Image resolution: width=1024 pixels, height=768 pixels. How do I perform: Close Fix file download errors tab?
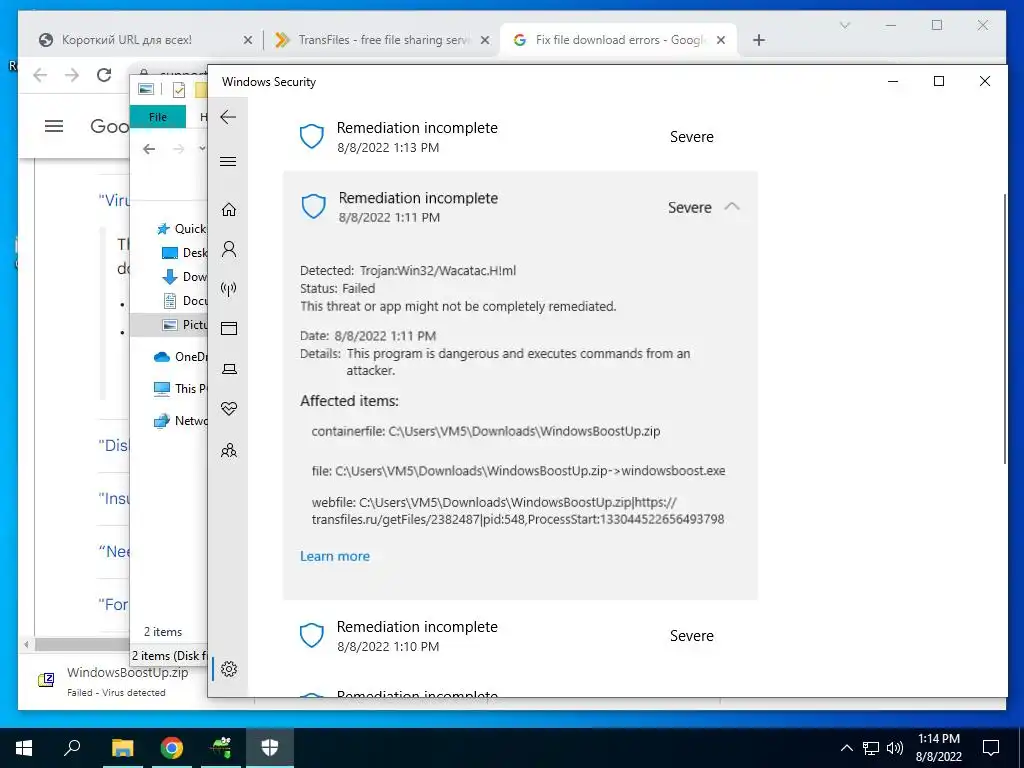click(x=721, y=40)
